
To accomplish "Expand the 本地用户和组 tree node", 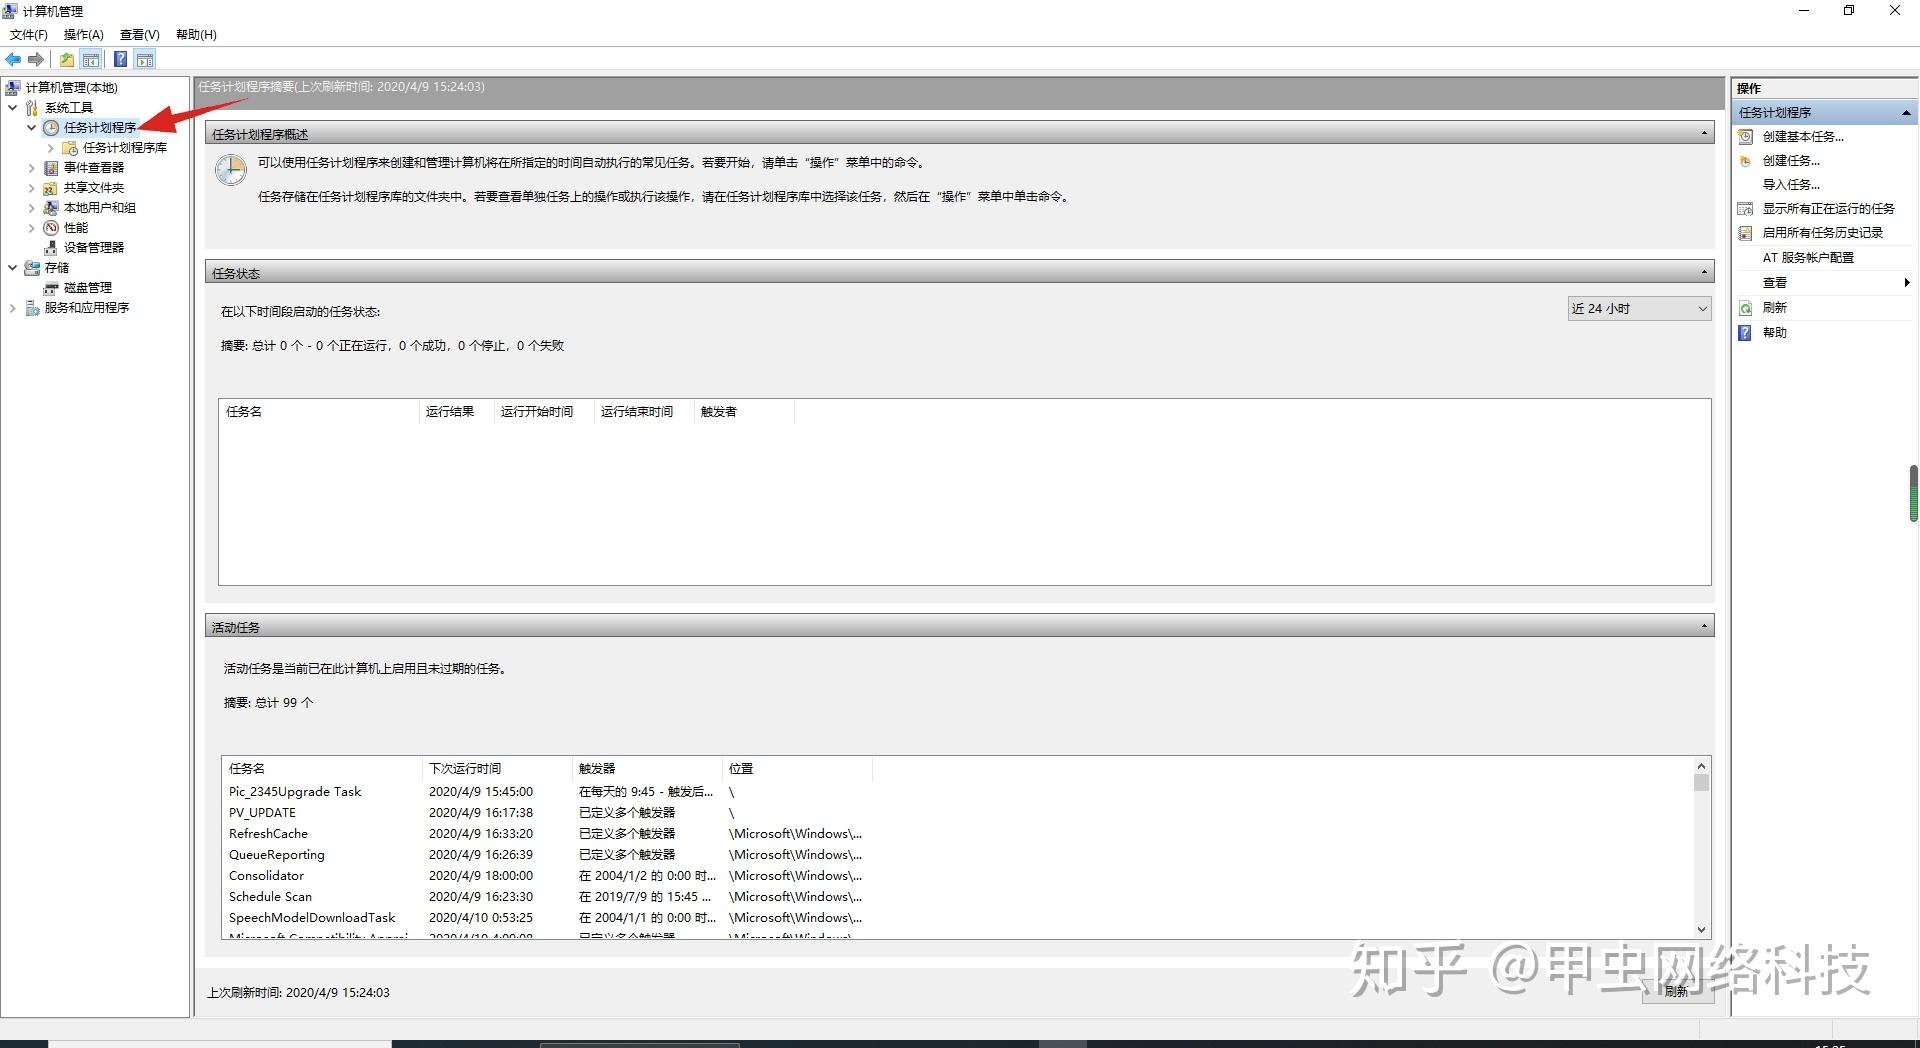I will pyautogui.click(x=31, y=208).
